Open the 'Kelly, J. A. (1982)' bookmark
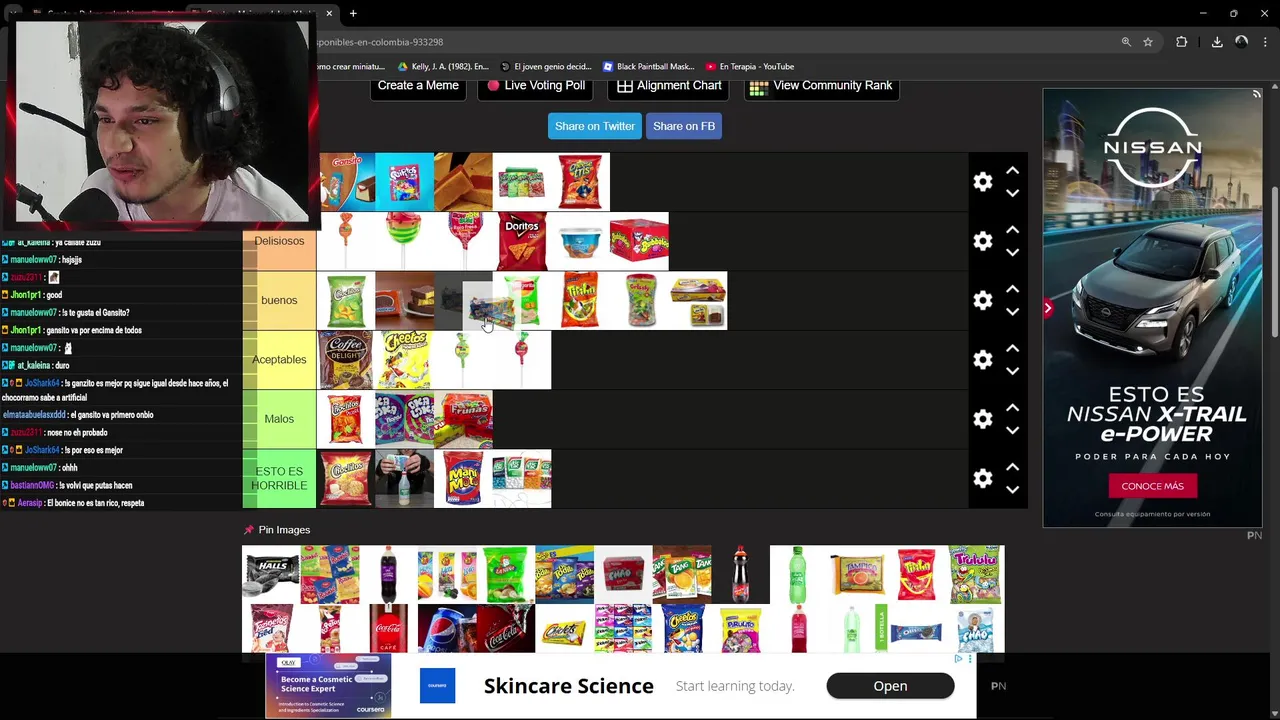 click(x=443, y=67)
